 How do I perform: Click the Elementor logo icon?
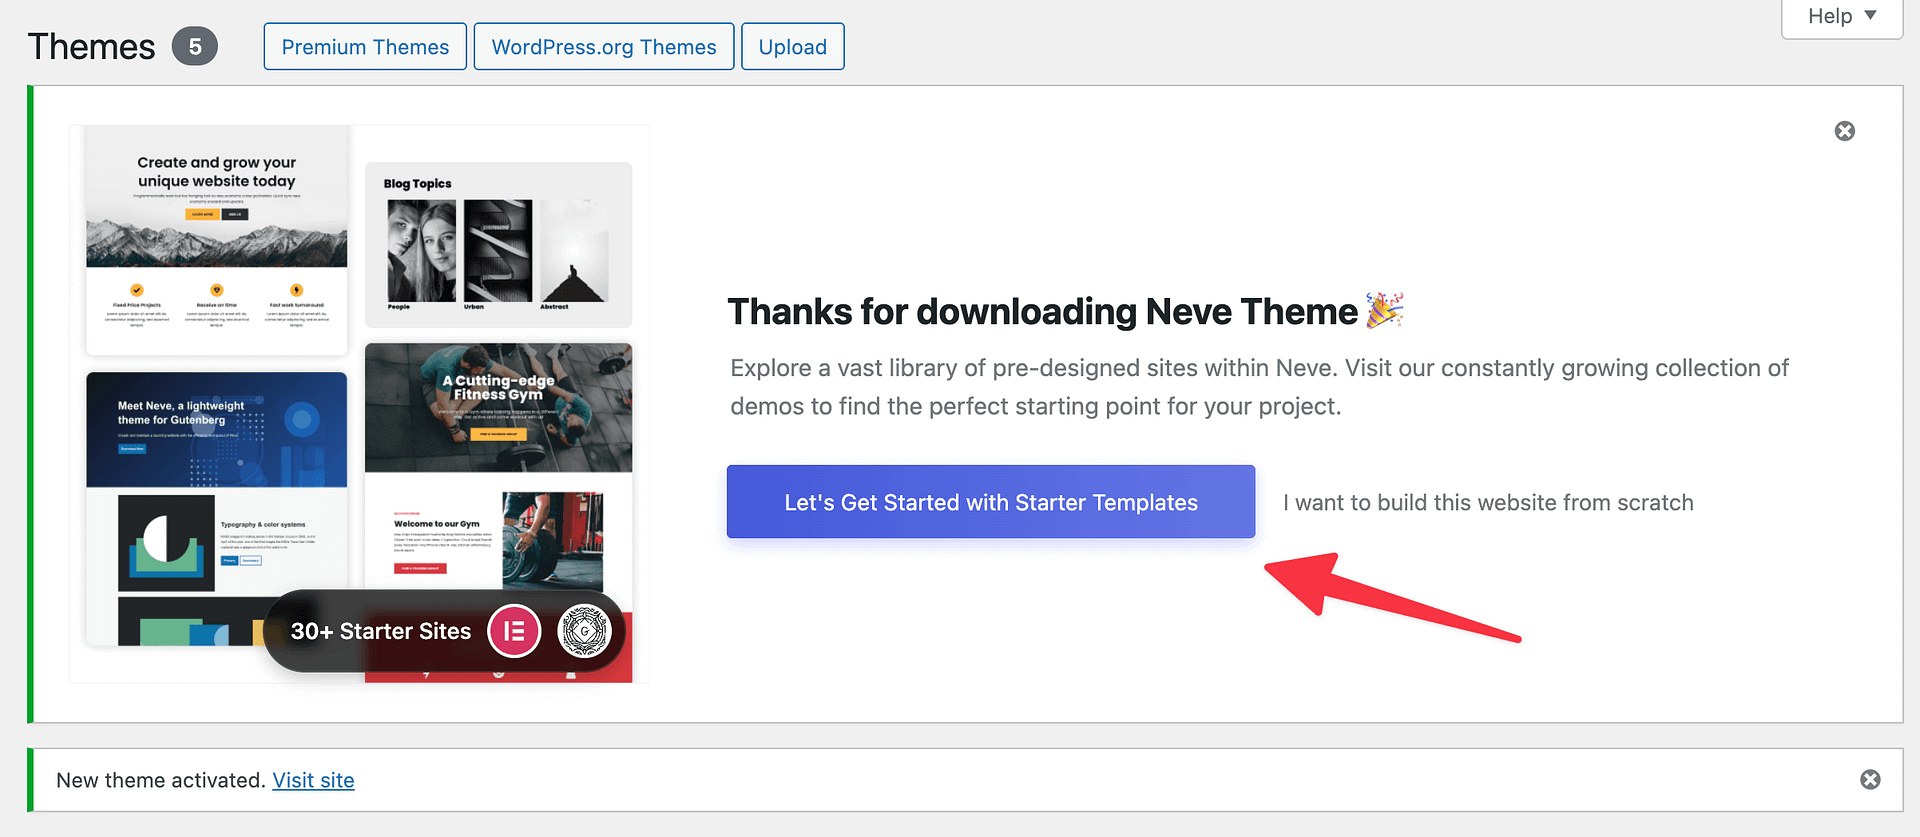coord(514,631)
